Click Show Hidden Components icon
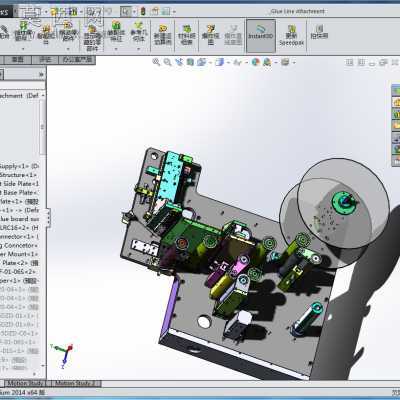Image resolution: width=400 pixels, height=400 pixels. click(x=92, y=38)
